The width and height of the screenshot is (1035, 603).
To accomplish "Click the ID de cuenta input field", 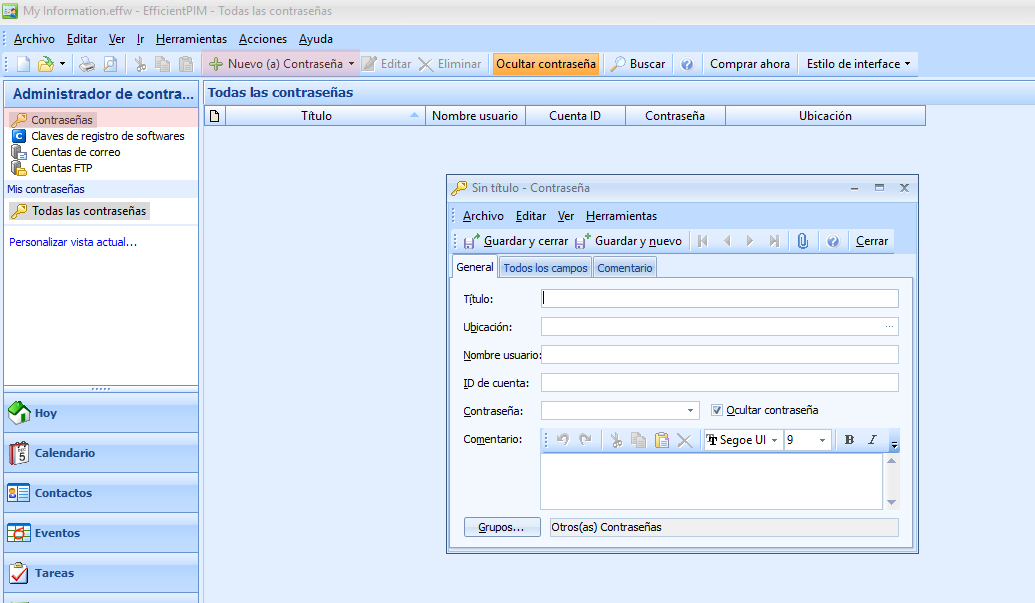I will click(719, 383).
